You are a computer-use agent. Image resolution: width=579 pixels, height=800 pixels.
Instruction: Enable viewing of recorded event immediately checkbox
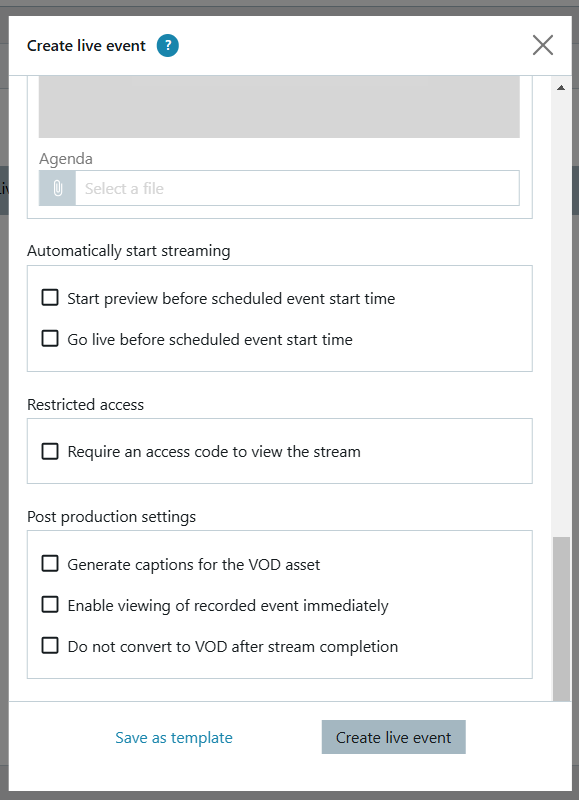(x=50, y=605)
